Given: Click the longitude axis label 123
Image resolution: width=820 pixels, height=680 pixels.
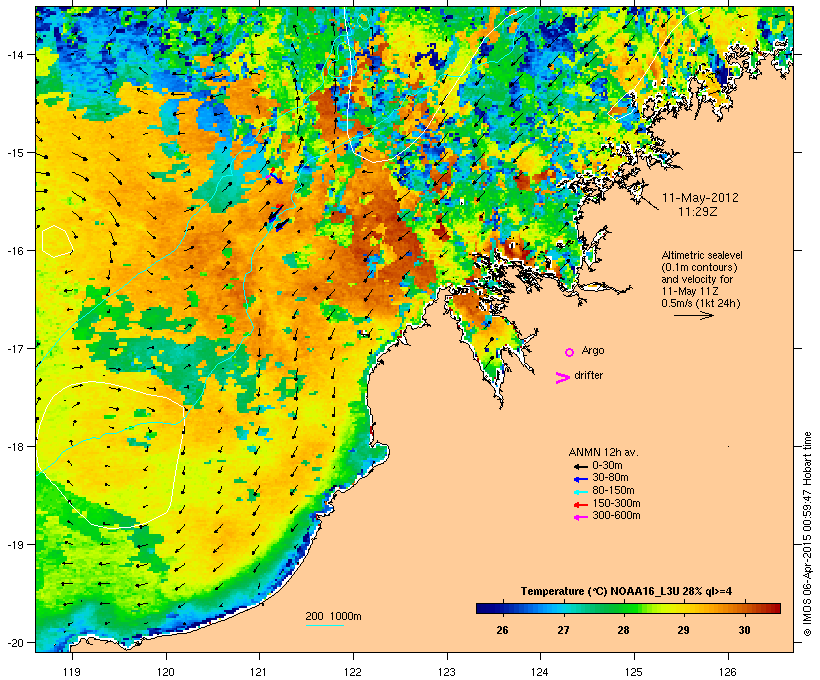Looking at the screenshot, I should (447, 672).
